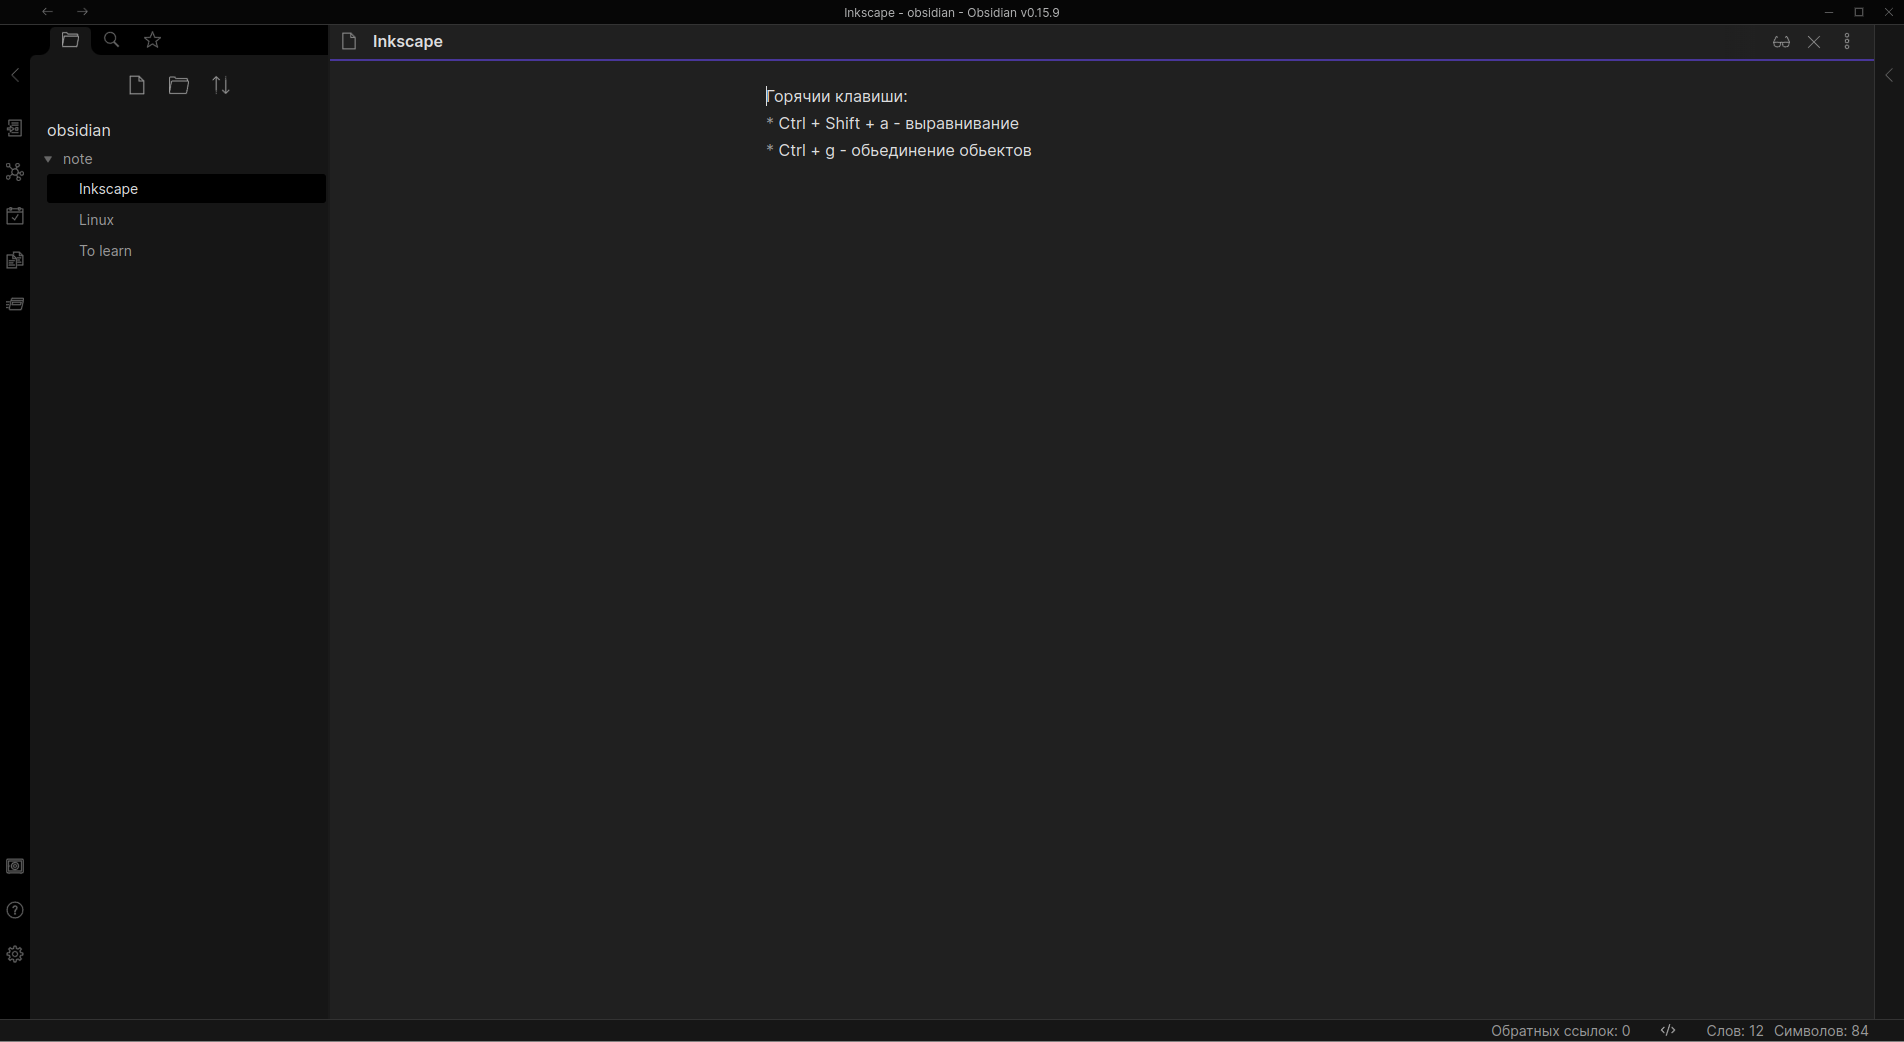Navigate forward with the title bar arrow
Viewport: 1904px width, 1042px height.
(x=82, y=12)
